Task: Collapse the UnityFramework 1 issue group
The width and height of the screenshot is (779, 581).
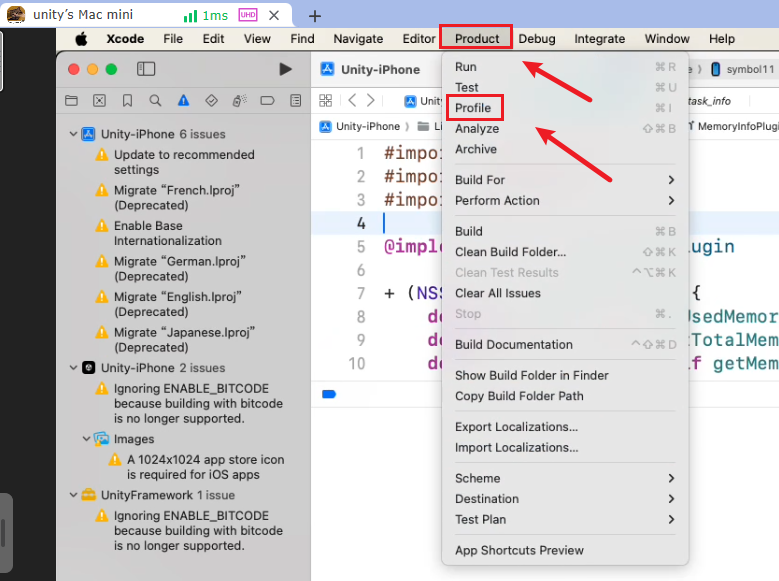Action: coord(73,495)
